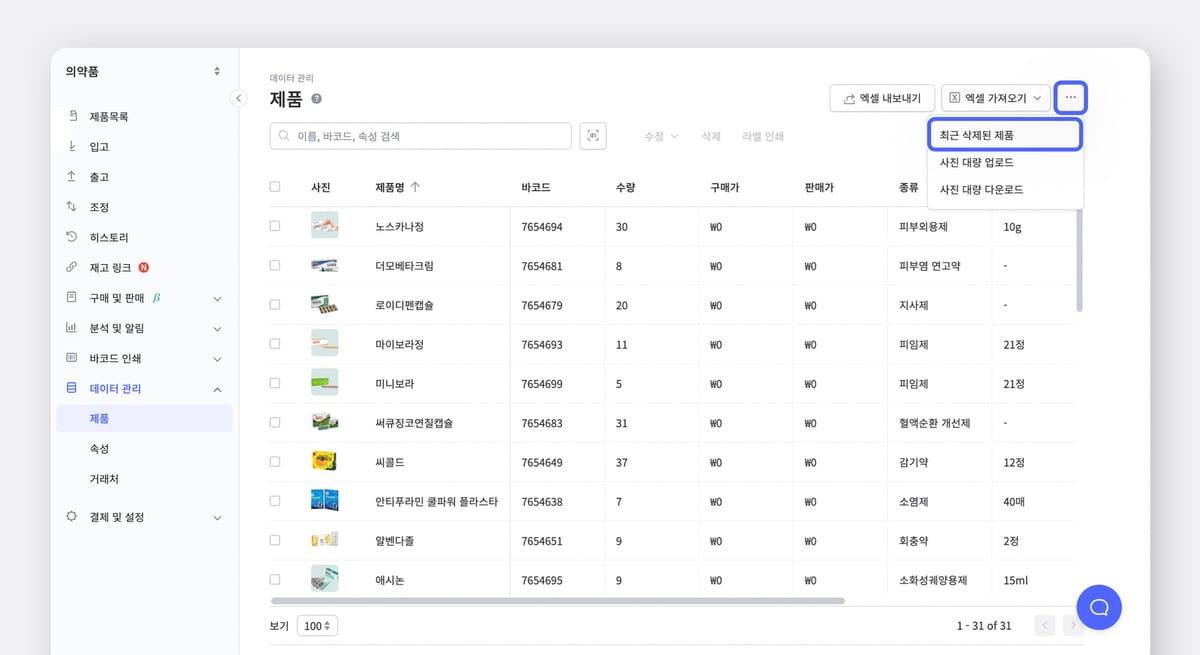The image size is (1200, 655).
Task: Click the product search input field
Action: click(x=421, y=136)
